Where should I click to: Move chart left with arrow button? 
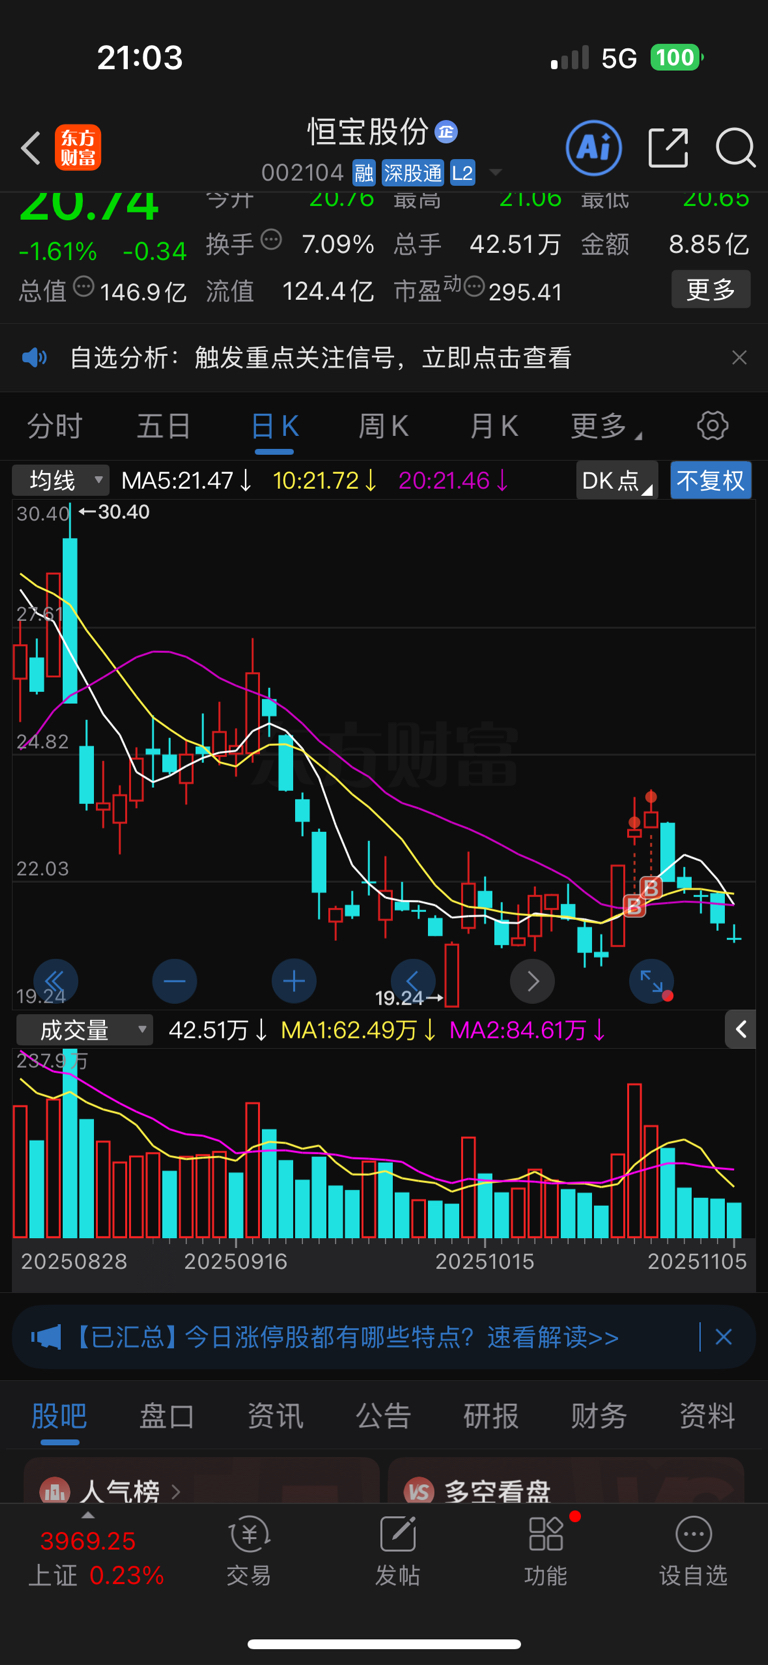[413, 981]
